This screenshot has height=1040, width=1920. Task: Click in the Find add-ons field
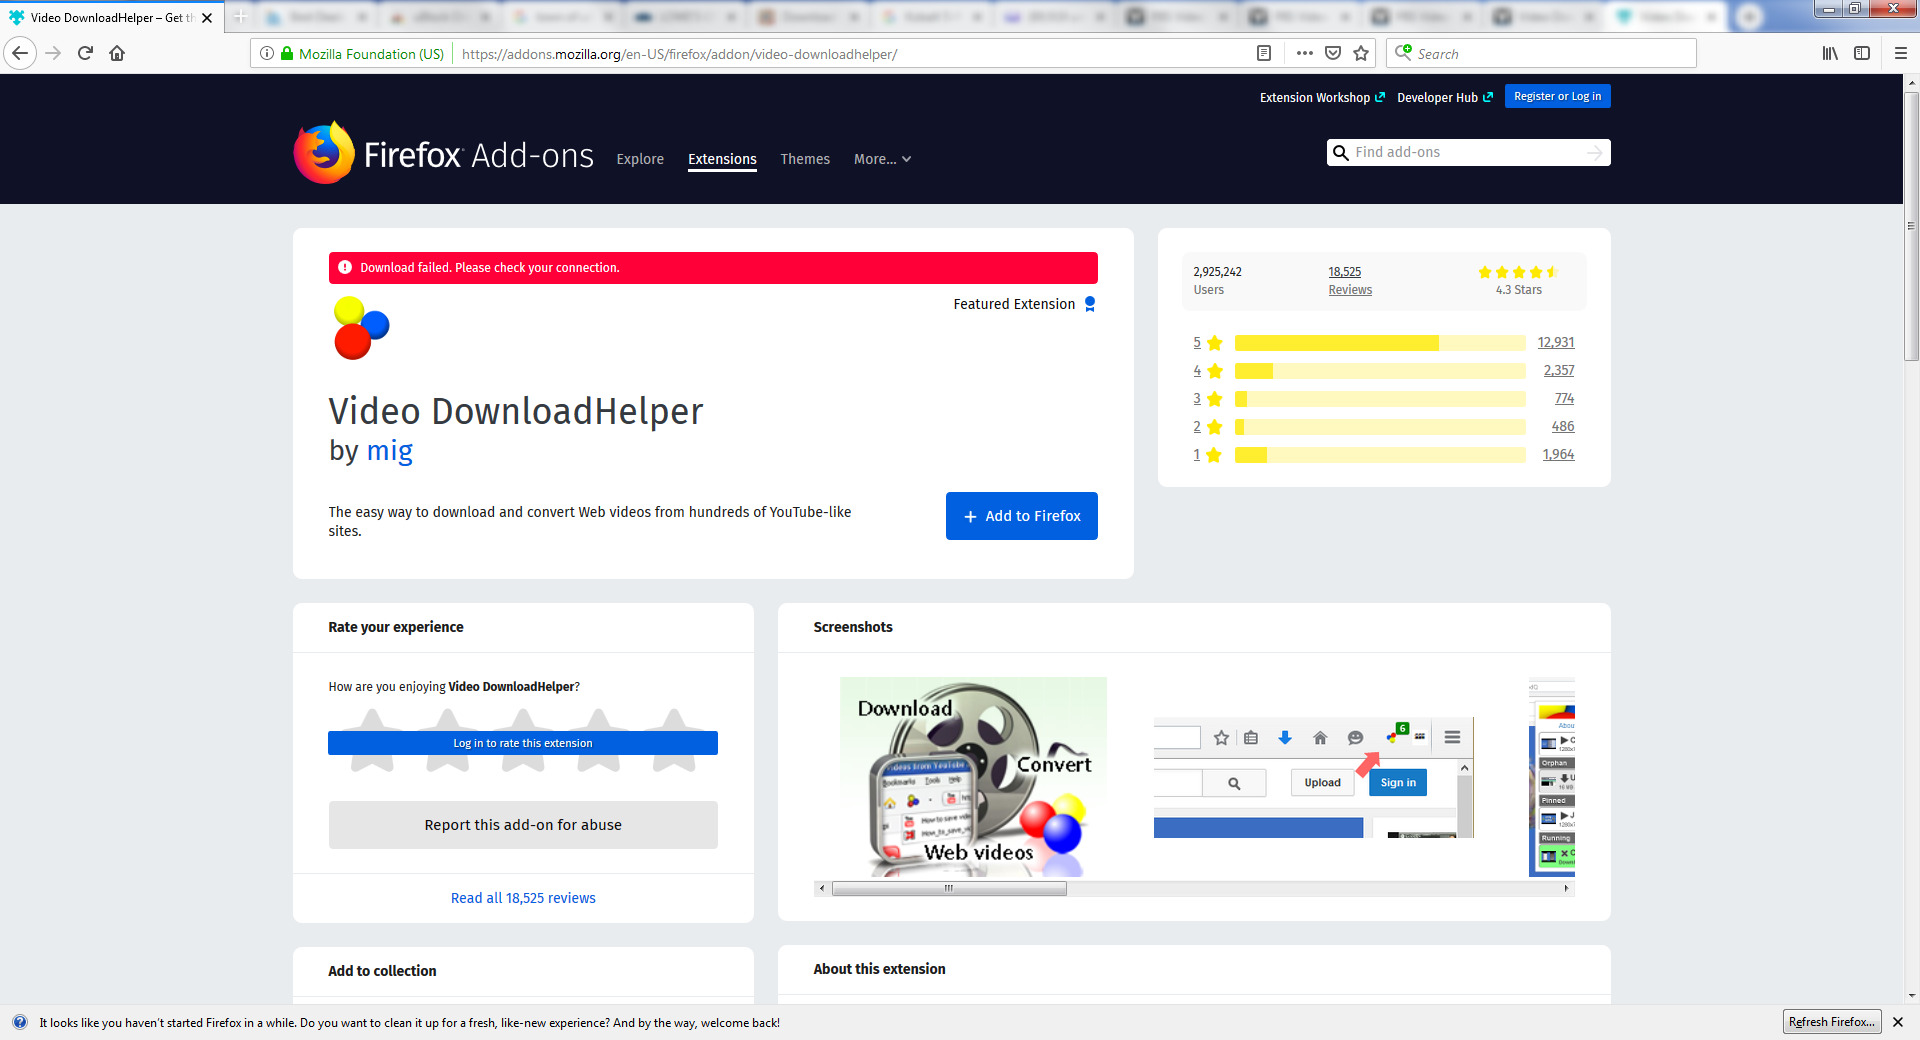1468,152
